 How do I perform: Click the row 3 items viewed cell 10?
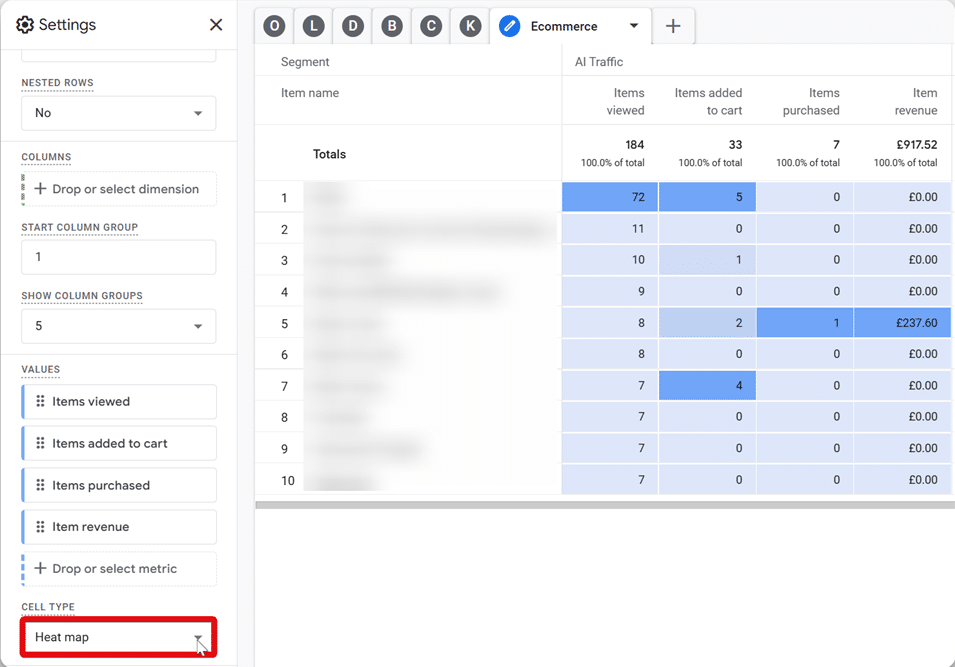(610, 259)
